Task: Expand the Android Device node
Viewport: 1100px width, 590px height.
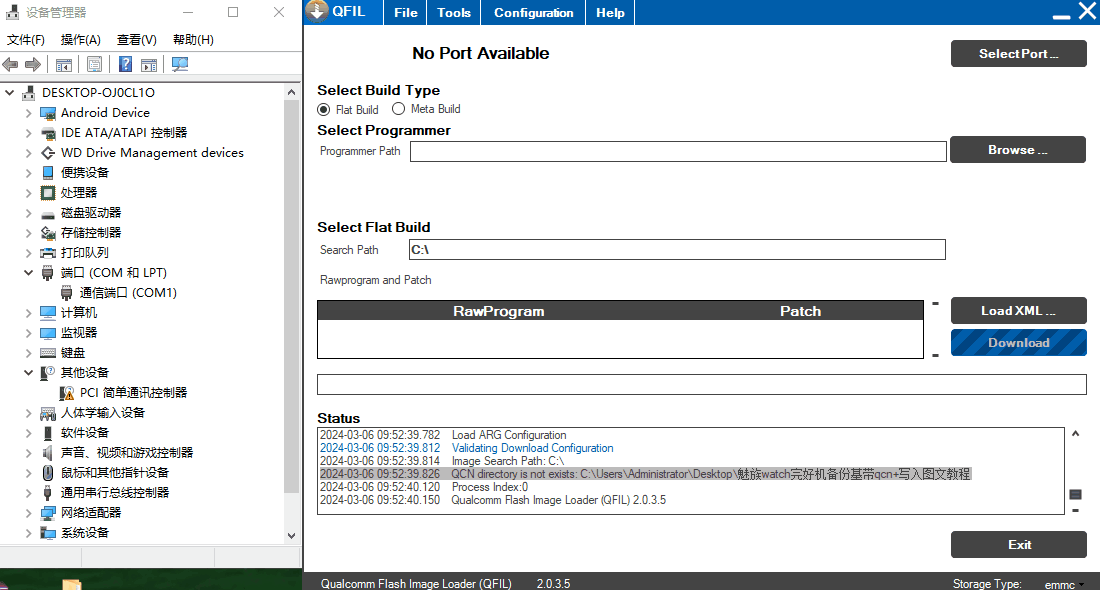Action: coord(29,113)
